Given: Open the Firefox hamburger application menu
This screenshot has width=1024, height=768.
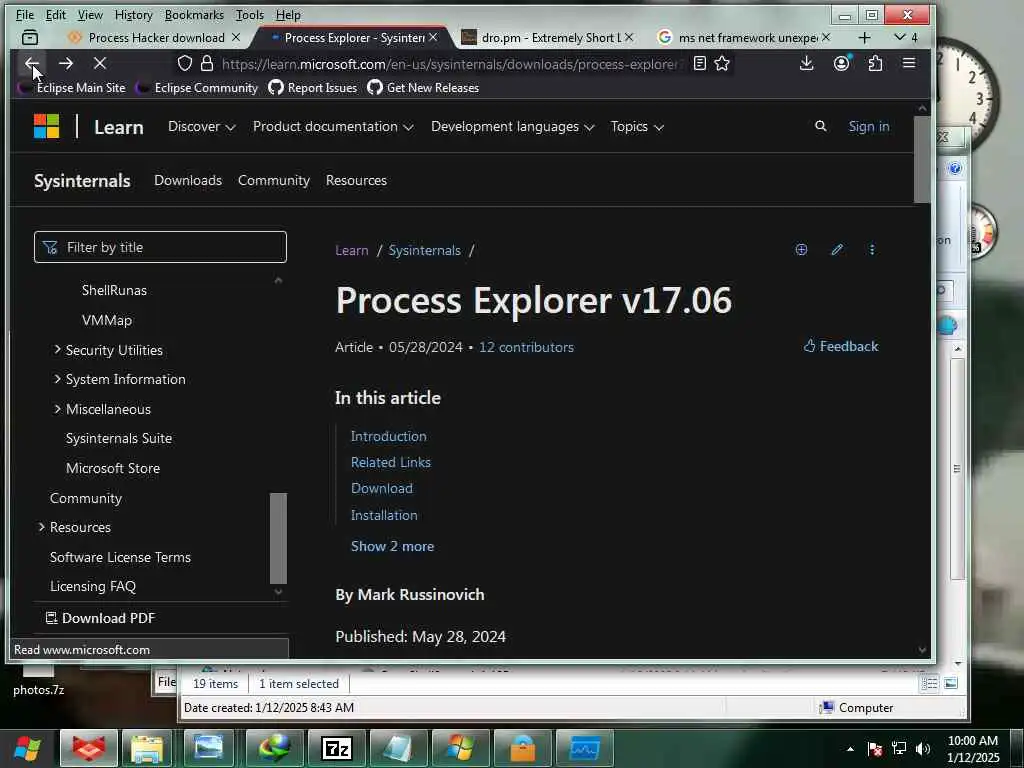Looking at the screenshot, I should click(908, 63).
